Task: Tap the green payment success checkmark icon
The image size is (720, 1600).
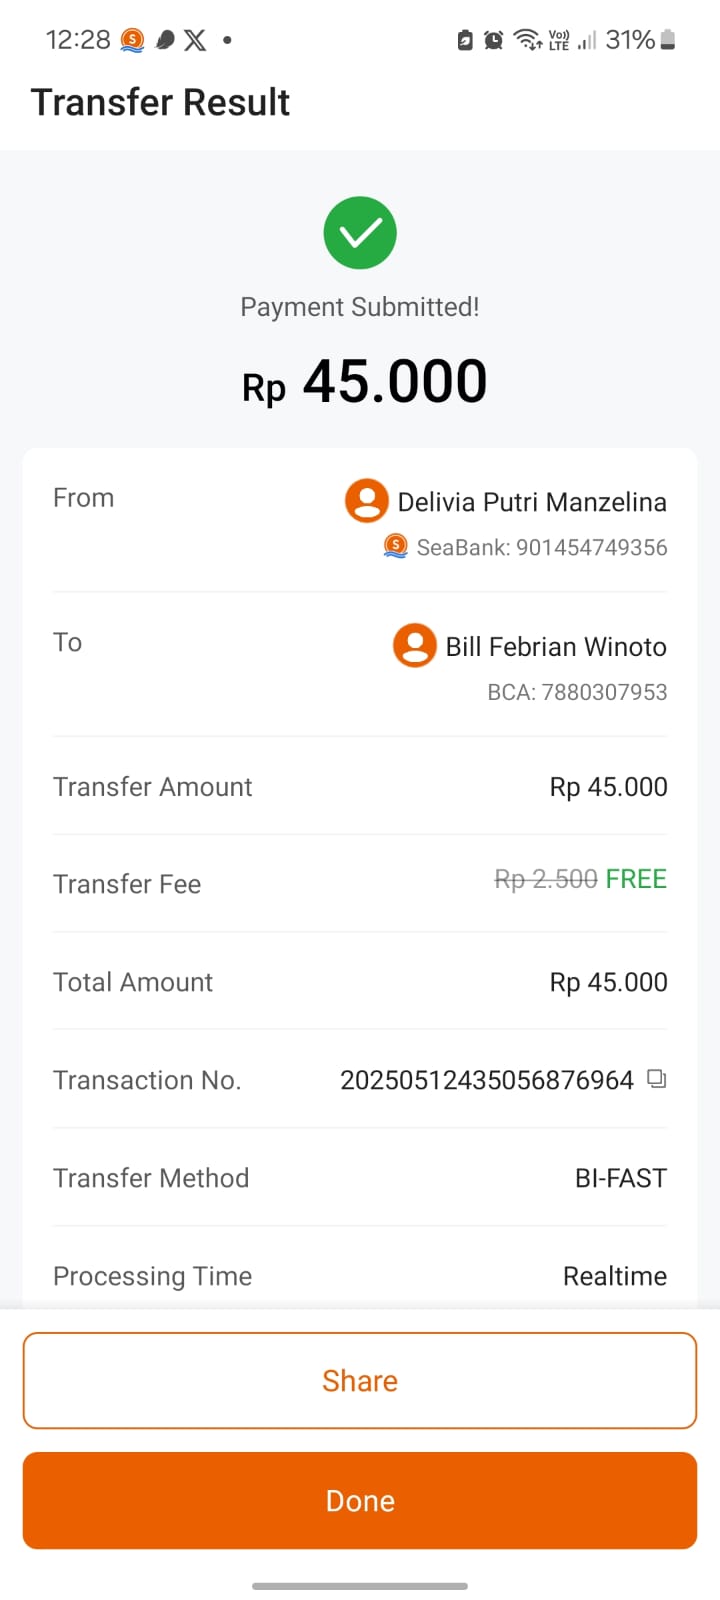Action: click(x=360, y=233)
